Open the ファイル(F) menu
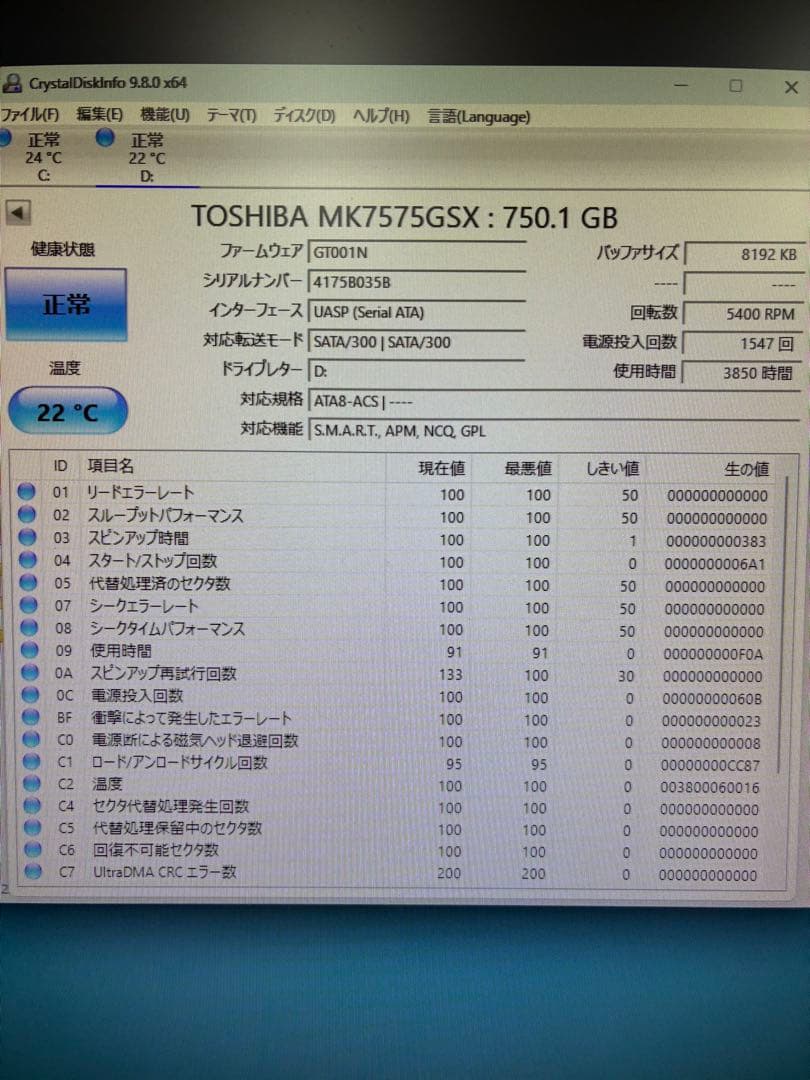This screenshot has height=1080, width=810. (30, 115)
